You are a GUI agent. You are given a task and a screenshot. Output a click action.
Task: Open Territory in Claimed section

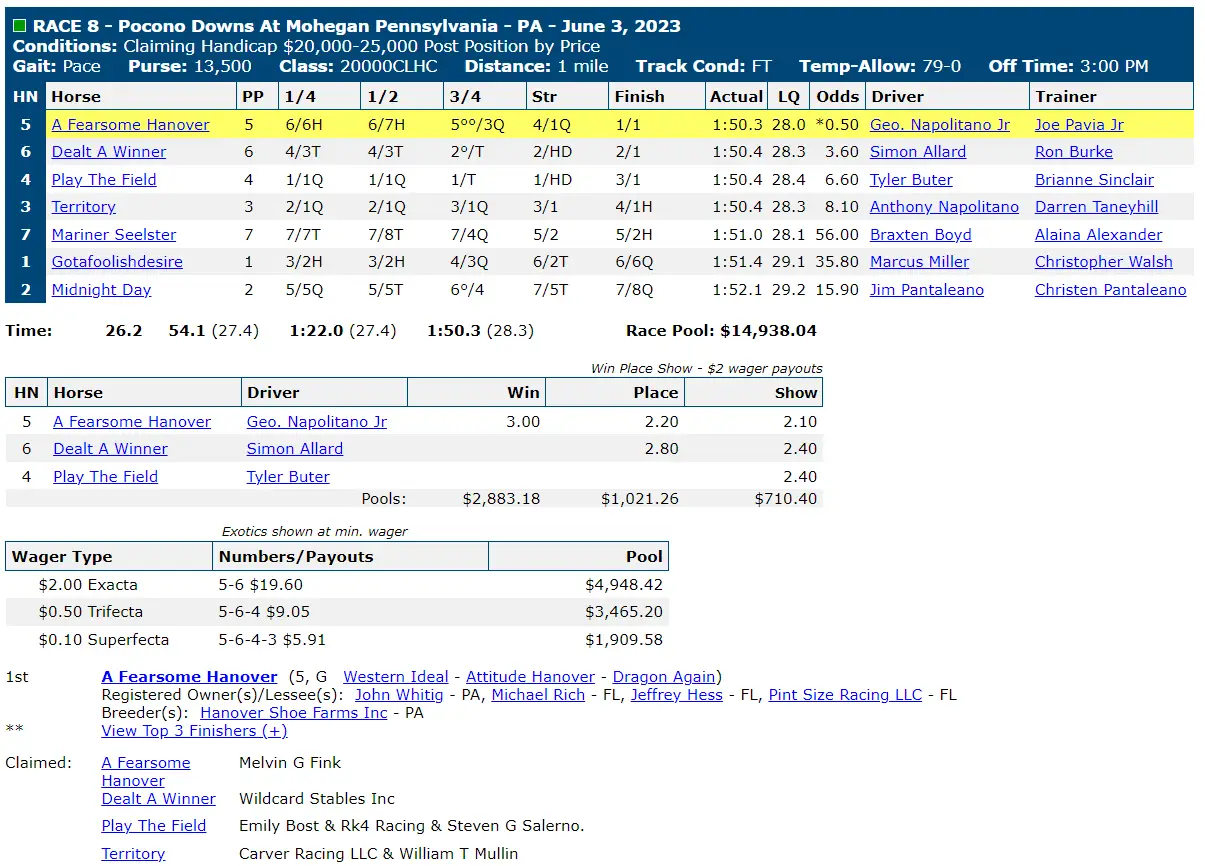[133, 854]
